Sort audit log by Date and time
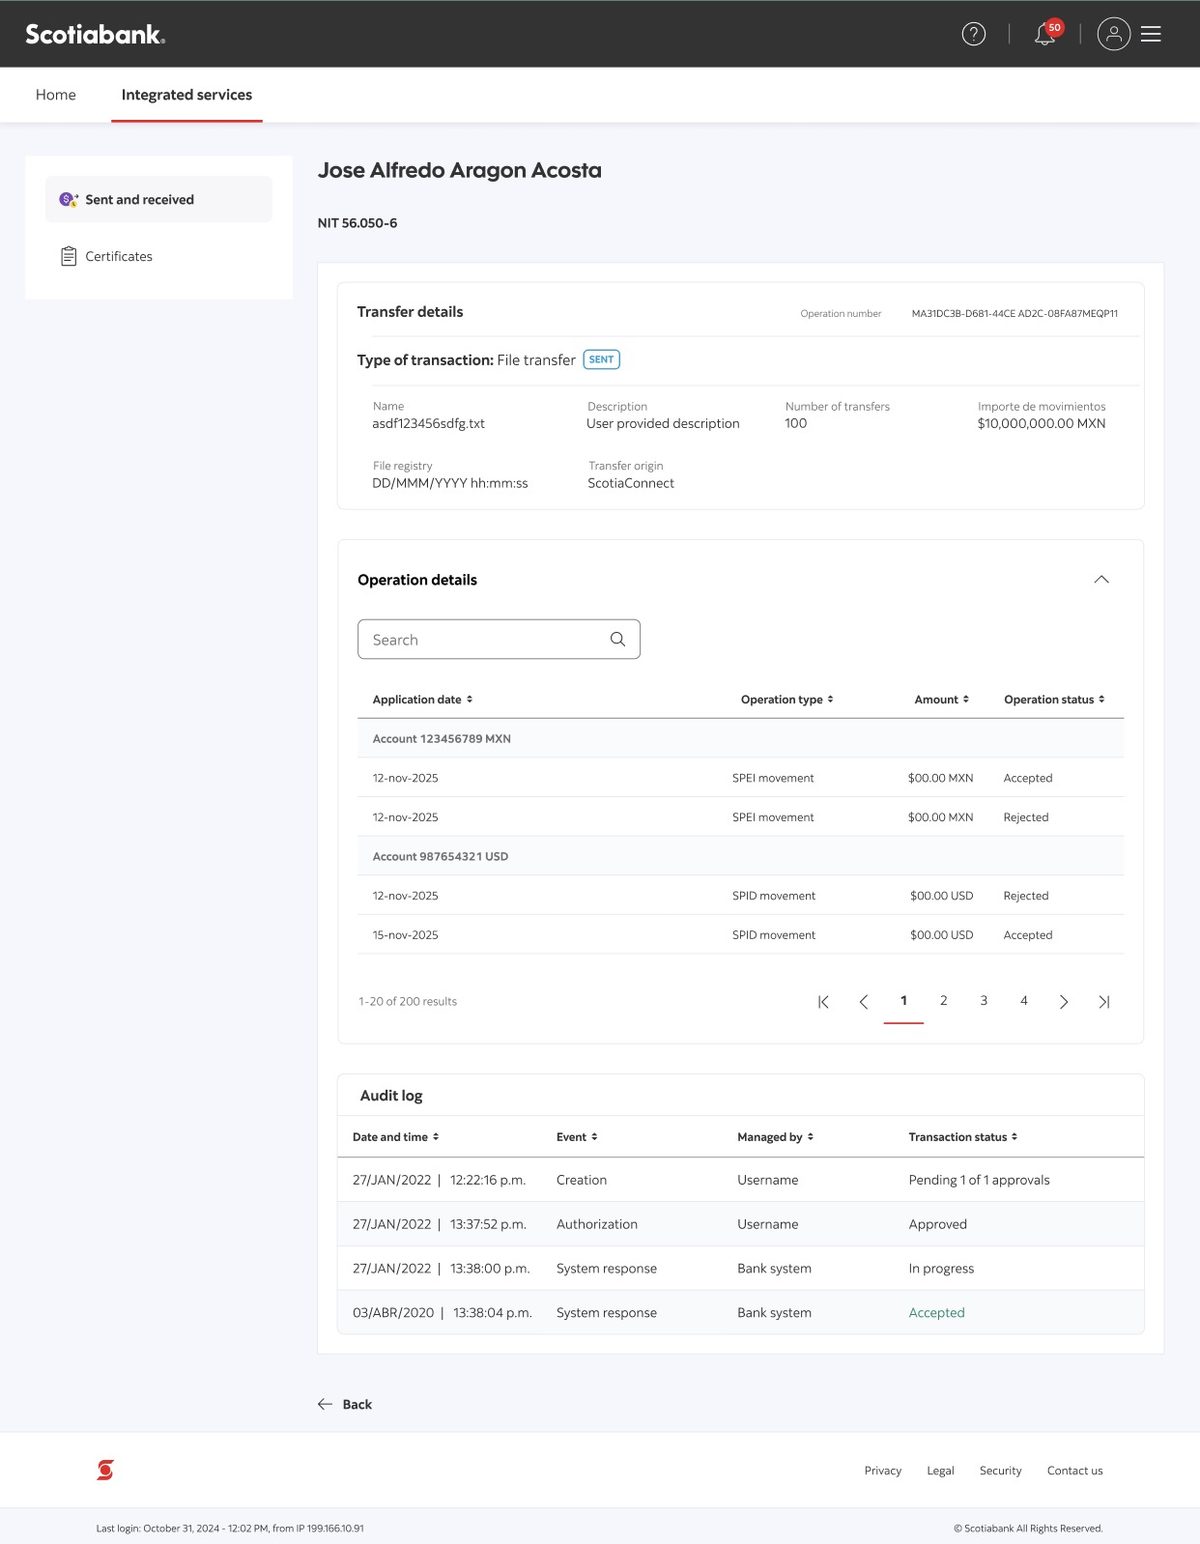The image size is (1200, 1544). pos(396,1137)
